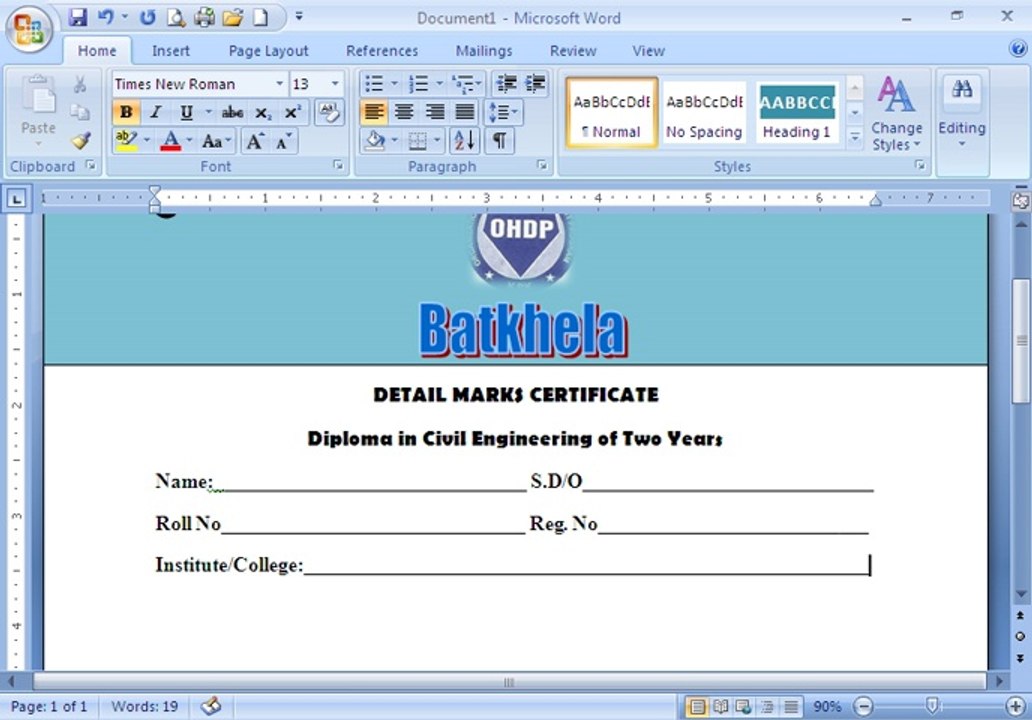The height and width of the screenshot is (720, 1032).
Task: Shrink font size with small A
Action: point(284,141)
